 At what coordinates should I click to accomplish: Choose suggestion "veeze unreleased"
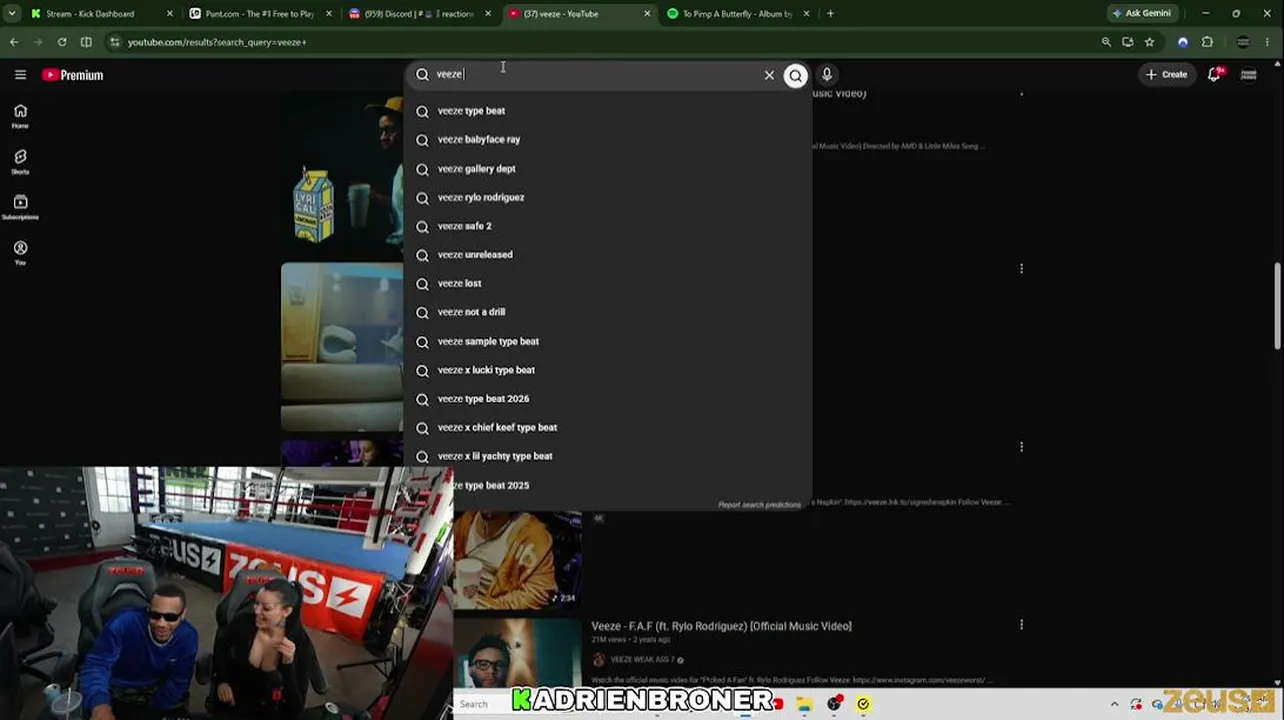pyautogui.click(x=608, y=255)
